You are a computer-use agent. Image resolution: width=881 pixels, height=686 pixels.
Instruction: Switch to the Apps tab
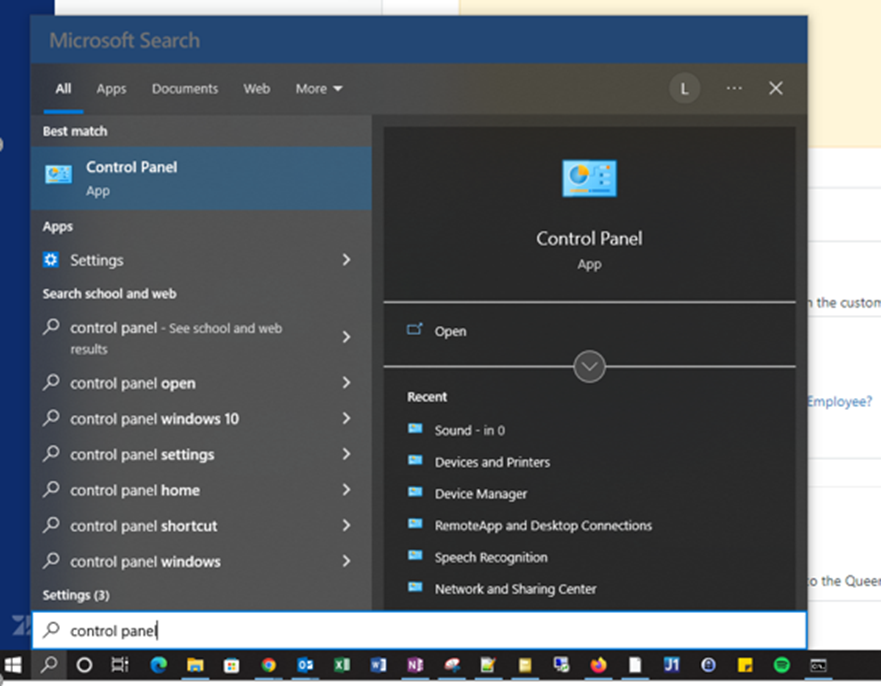[111, 89]
